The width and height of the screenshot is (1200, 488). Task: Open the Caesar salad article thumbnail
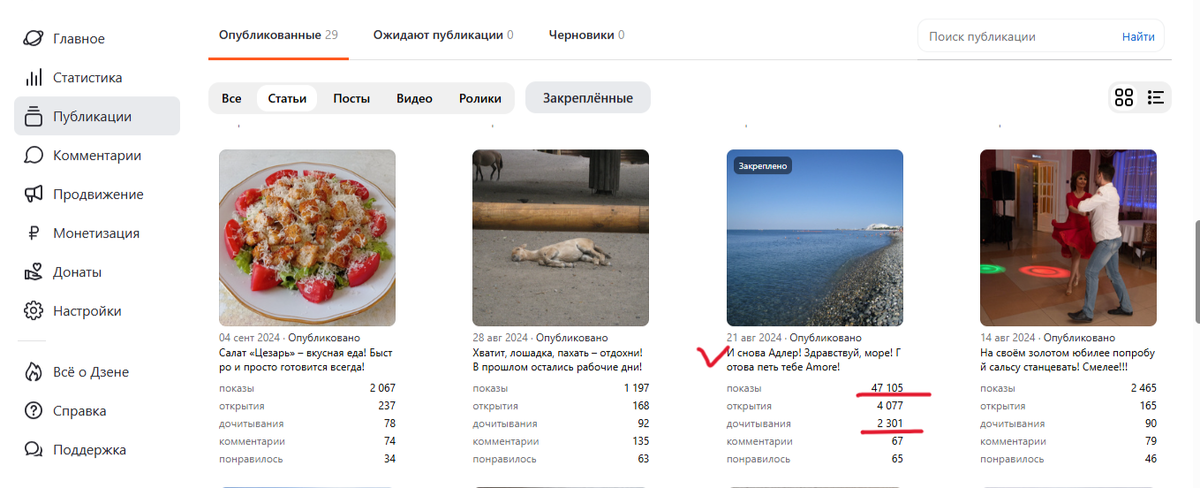307,238
